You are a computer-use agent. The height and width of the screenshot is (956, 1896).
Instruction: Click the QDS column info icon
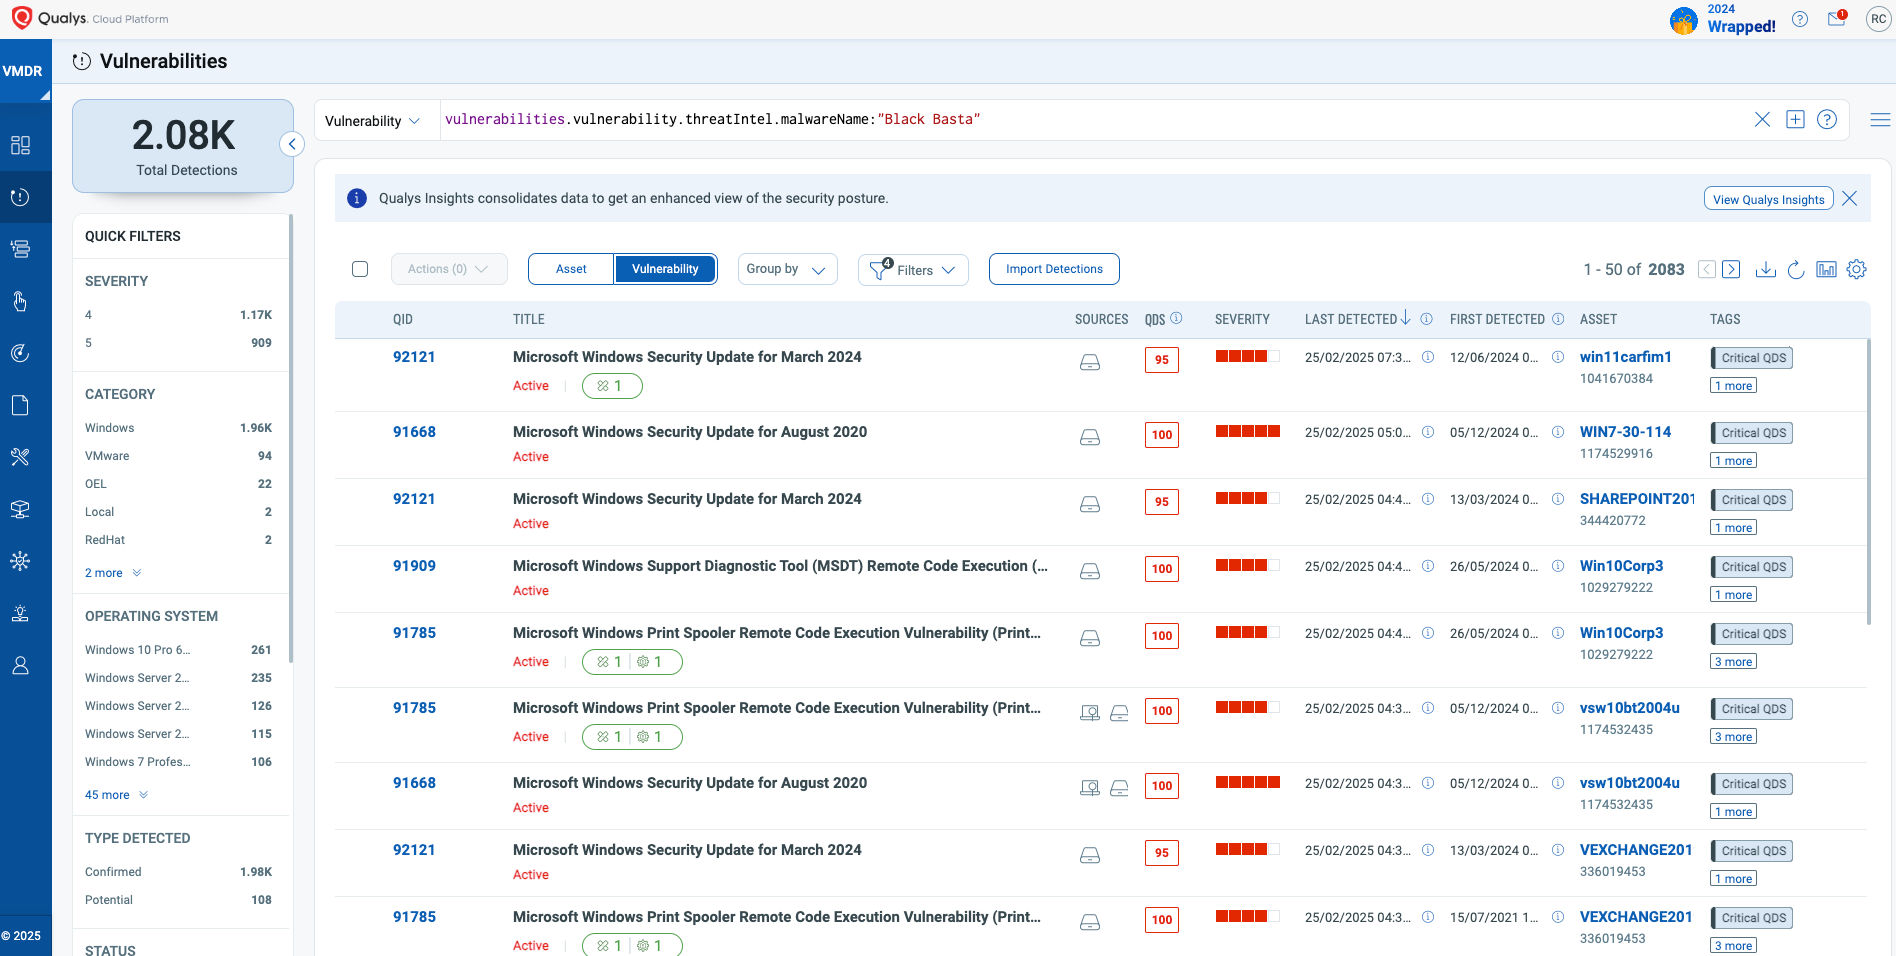(x=1176, y=318)
